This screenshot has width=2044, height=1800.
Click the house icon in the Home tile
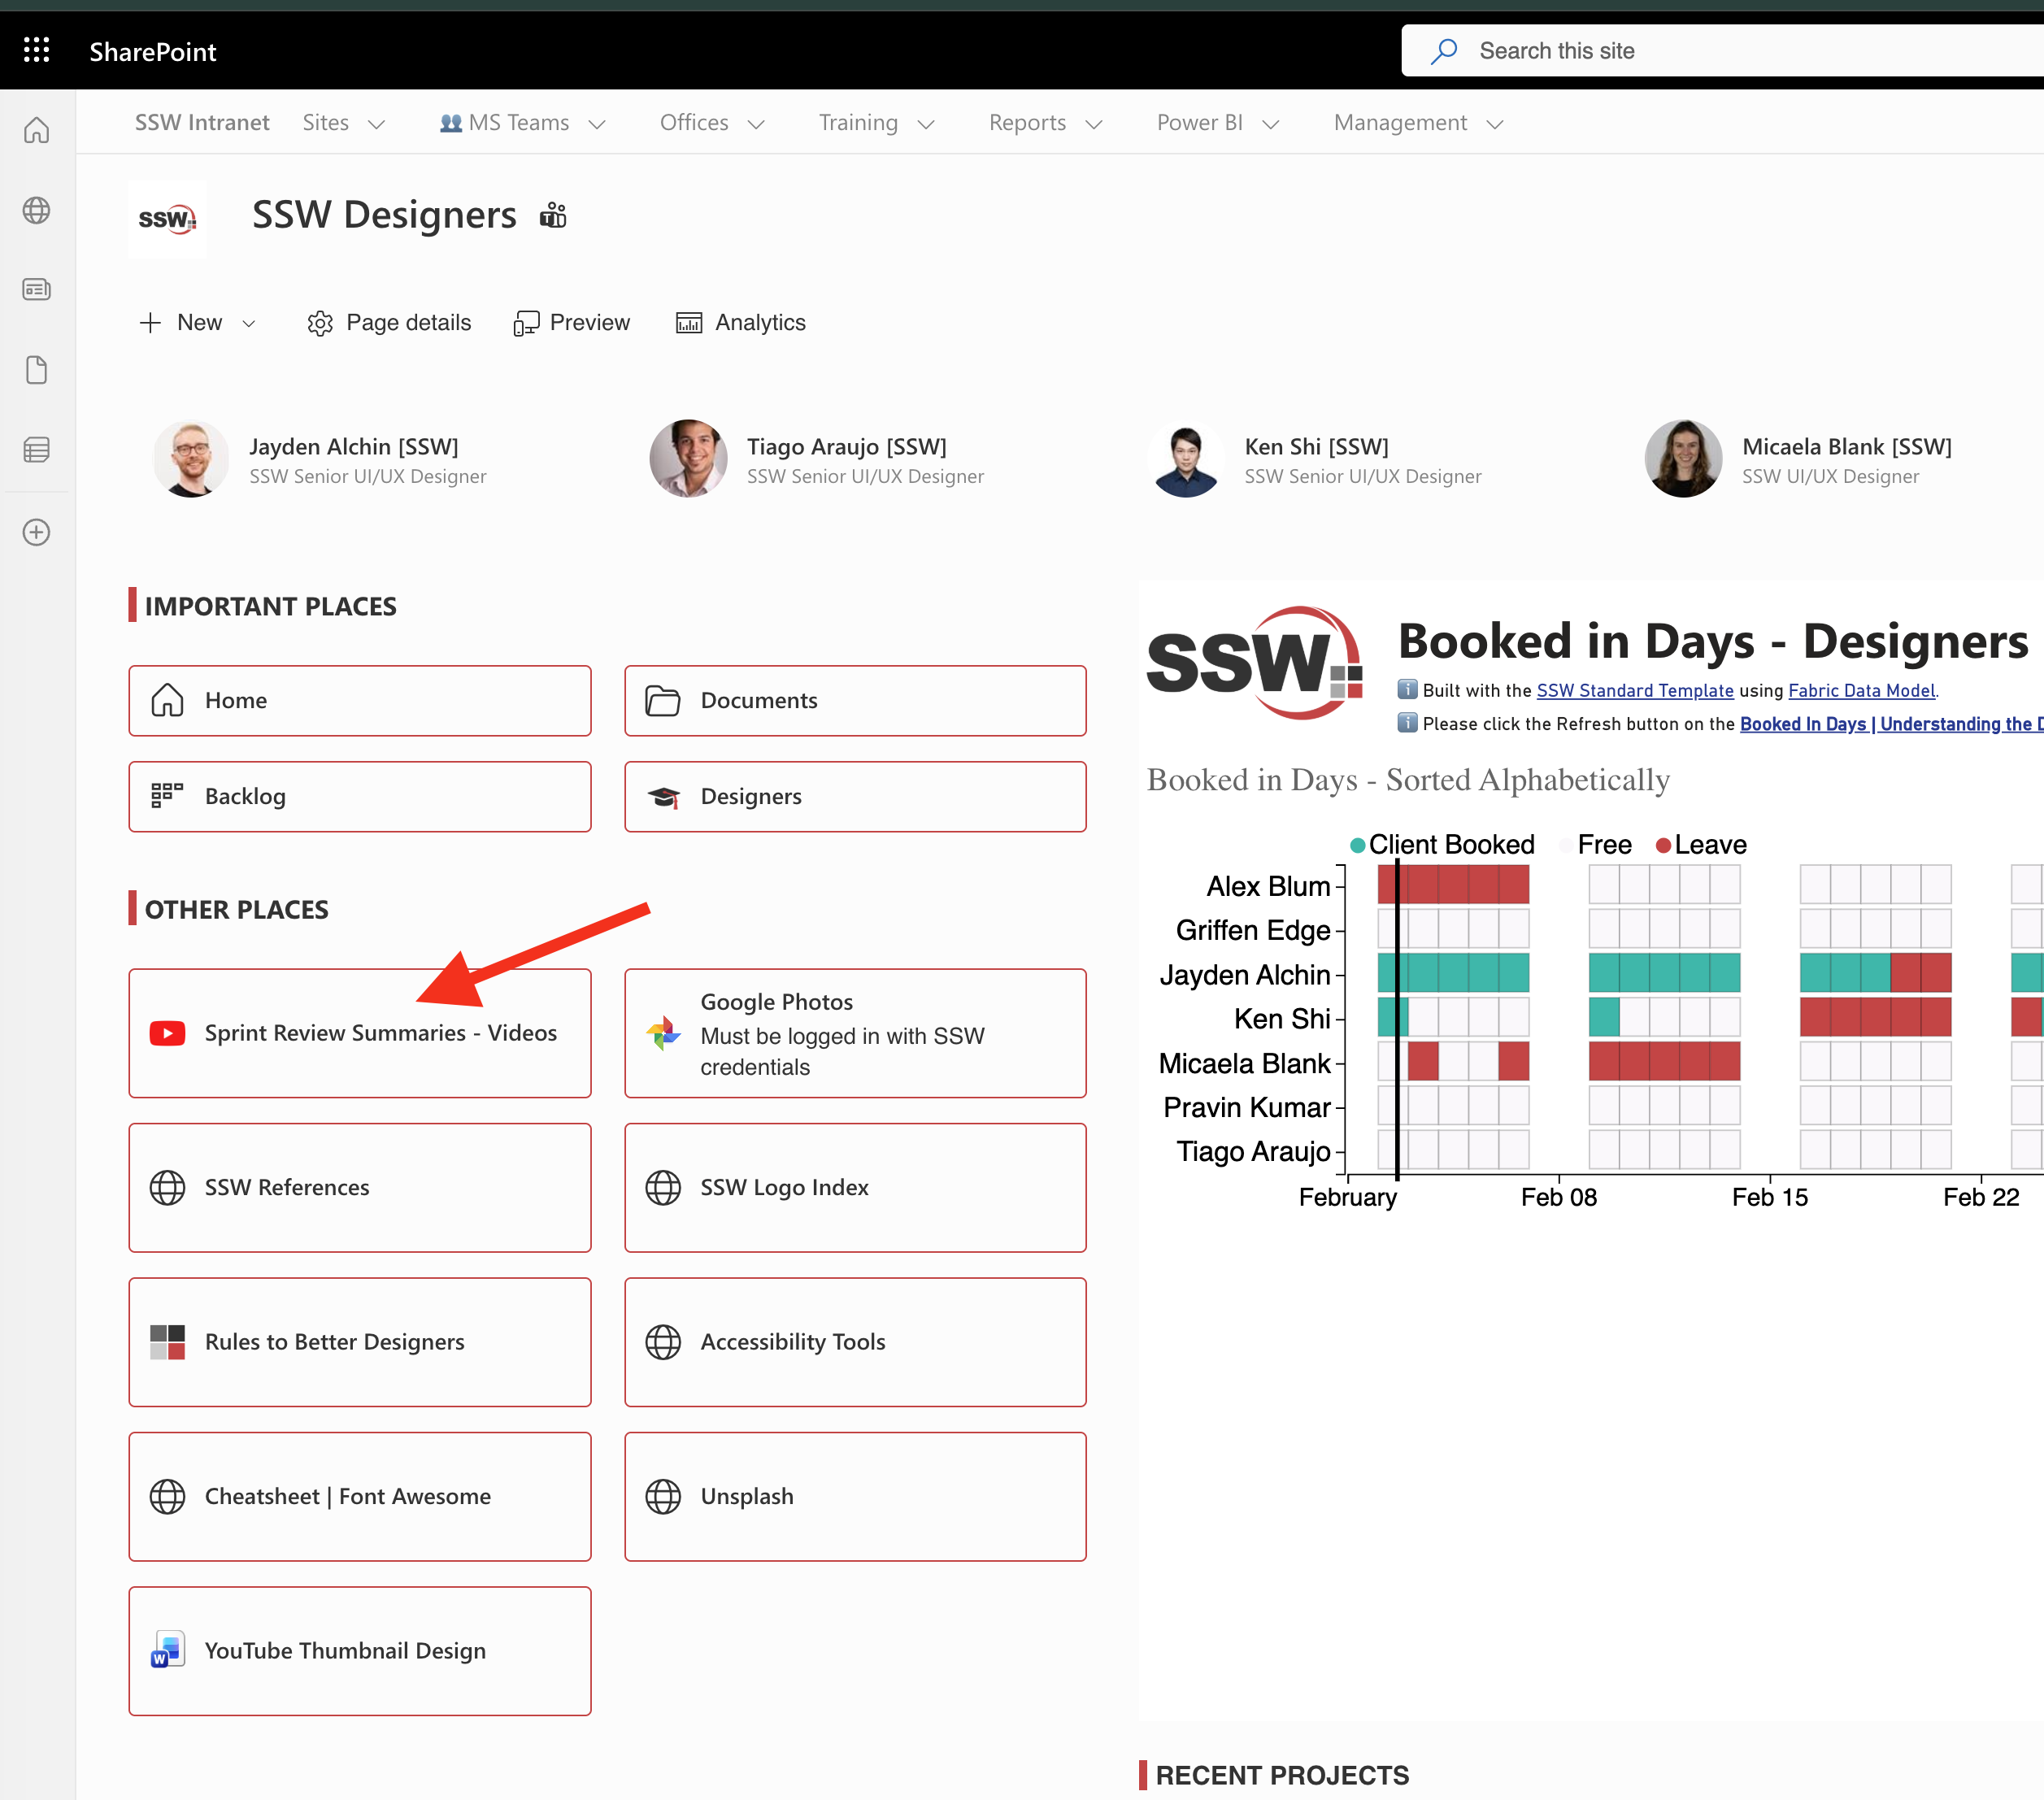click(167, 700)
